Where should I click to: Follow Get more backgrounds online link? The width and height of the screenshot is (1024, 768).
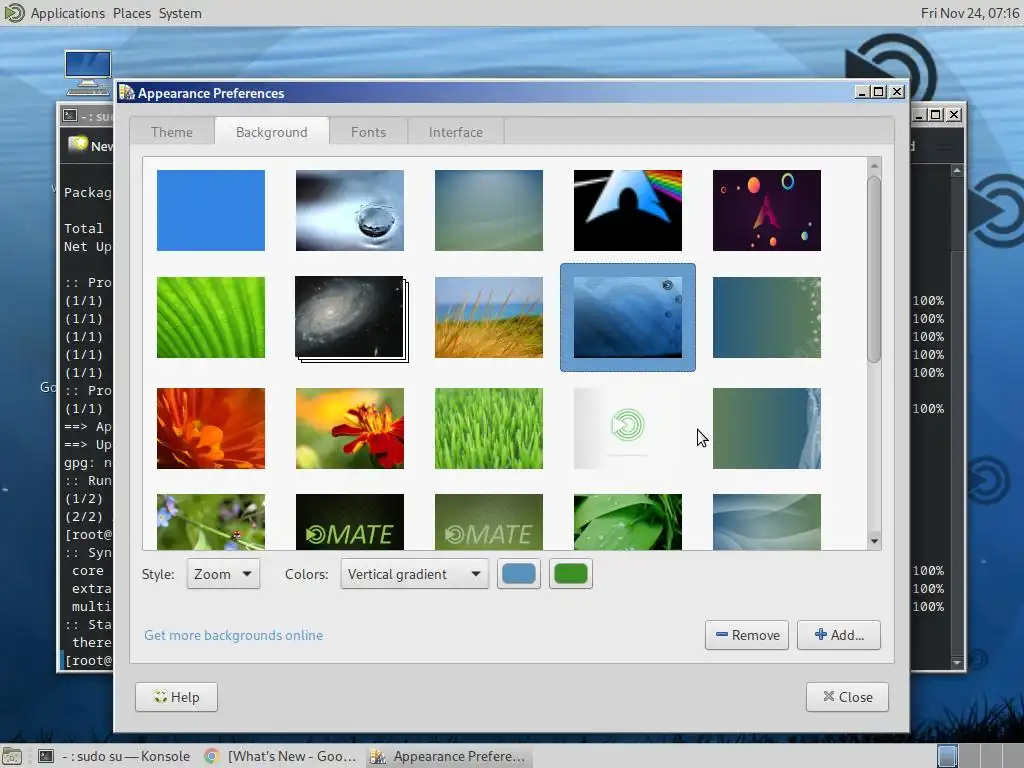pos(233,635)
